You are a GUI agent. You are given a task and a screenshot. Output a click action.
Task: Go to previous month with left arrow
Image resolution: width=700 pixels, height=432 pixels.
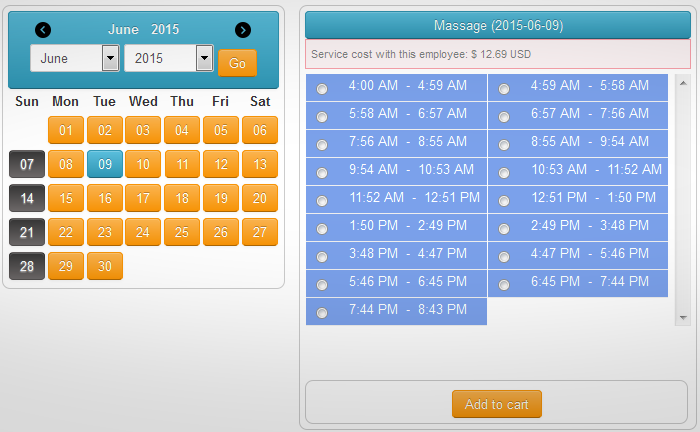(43, 30)
